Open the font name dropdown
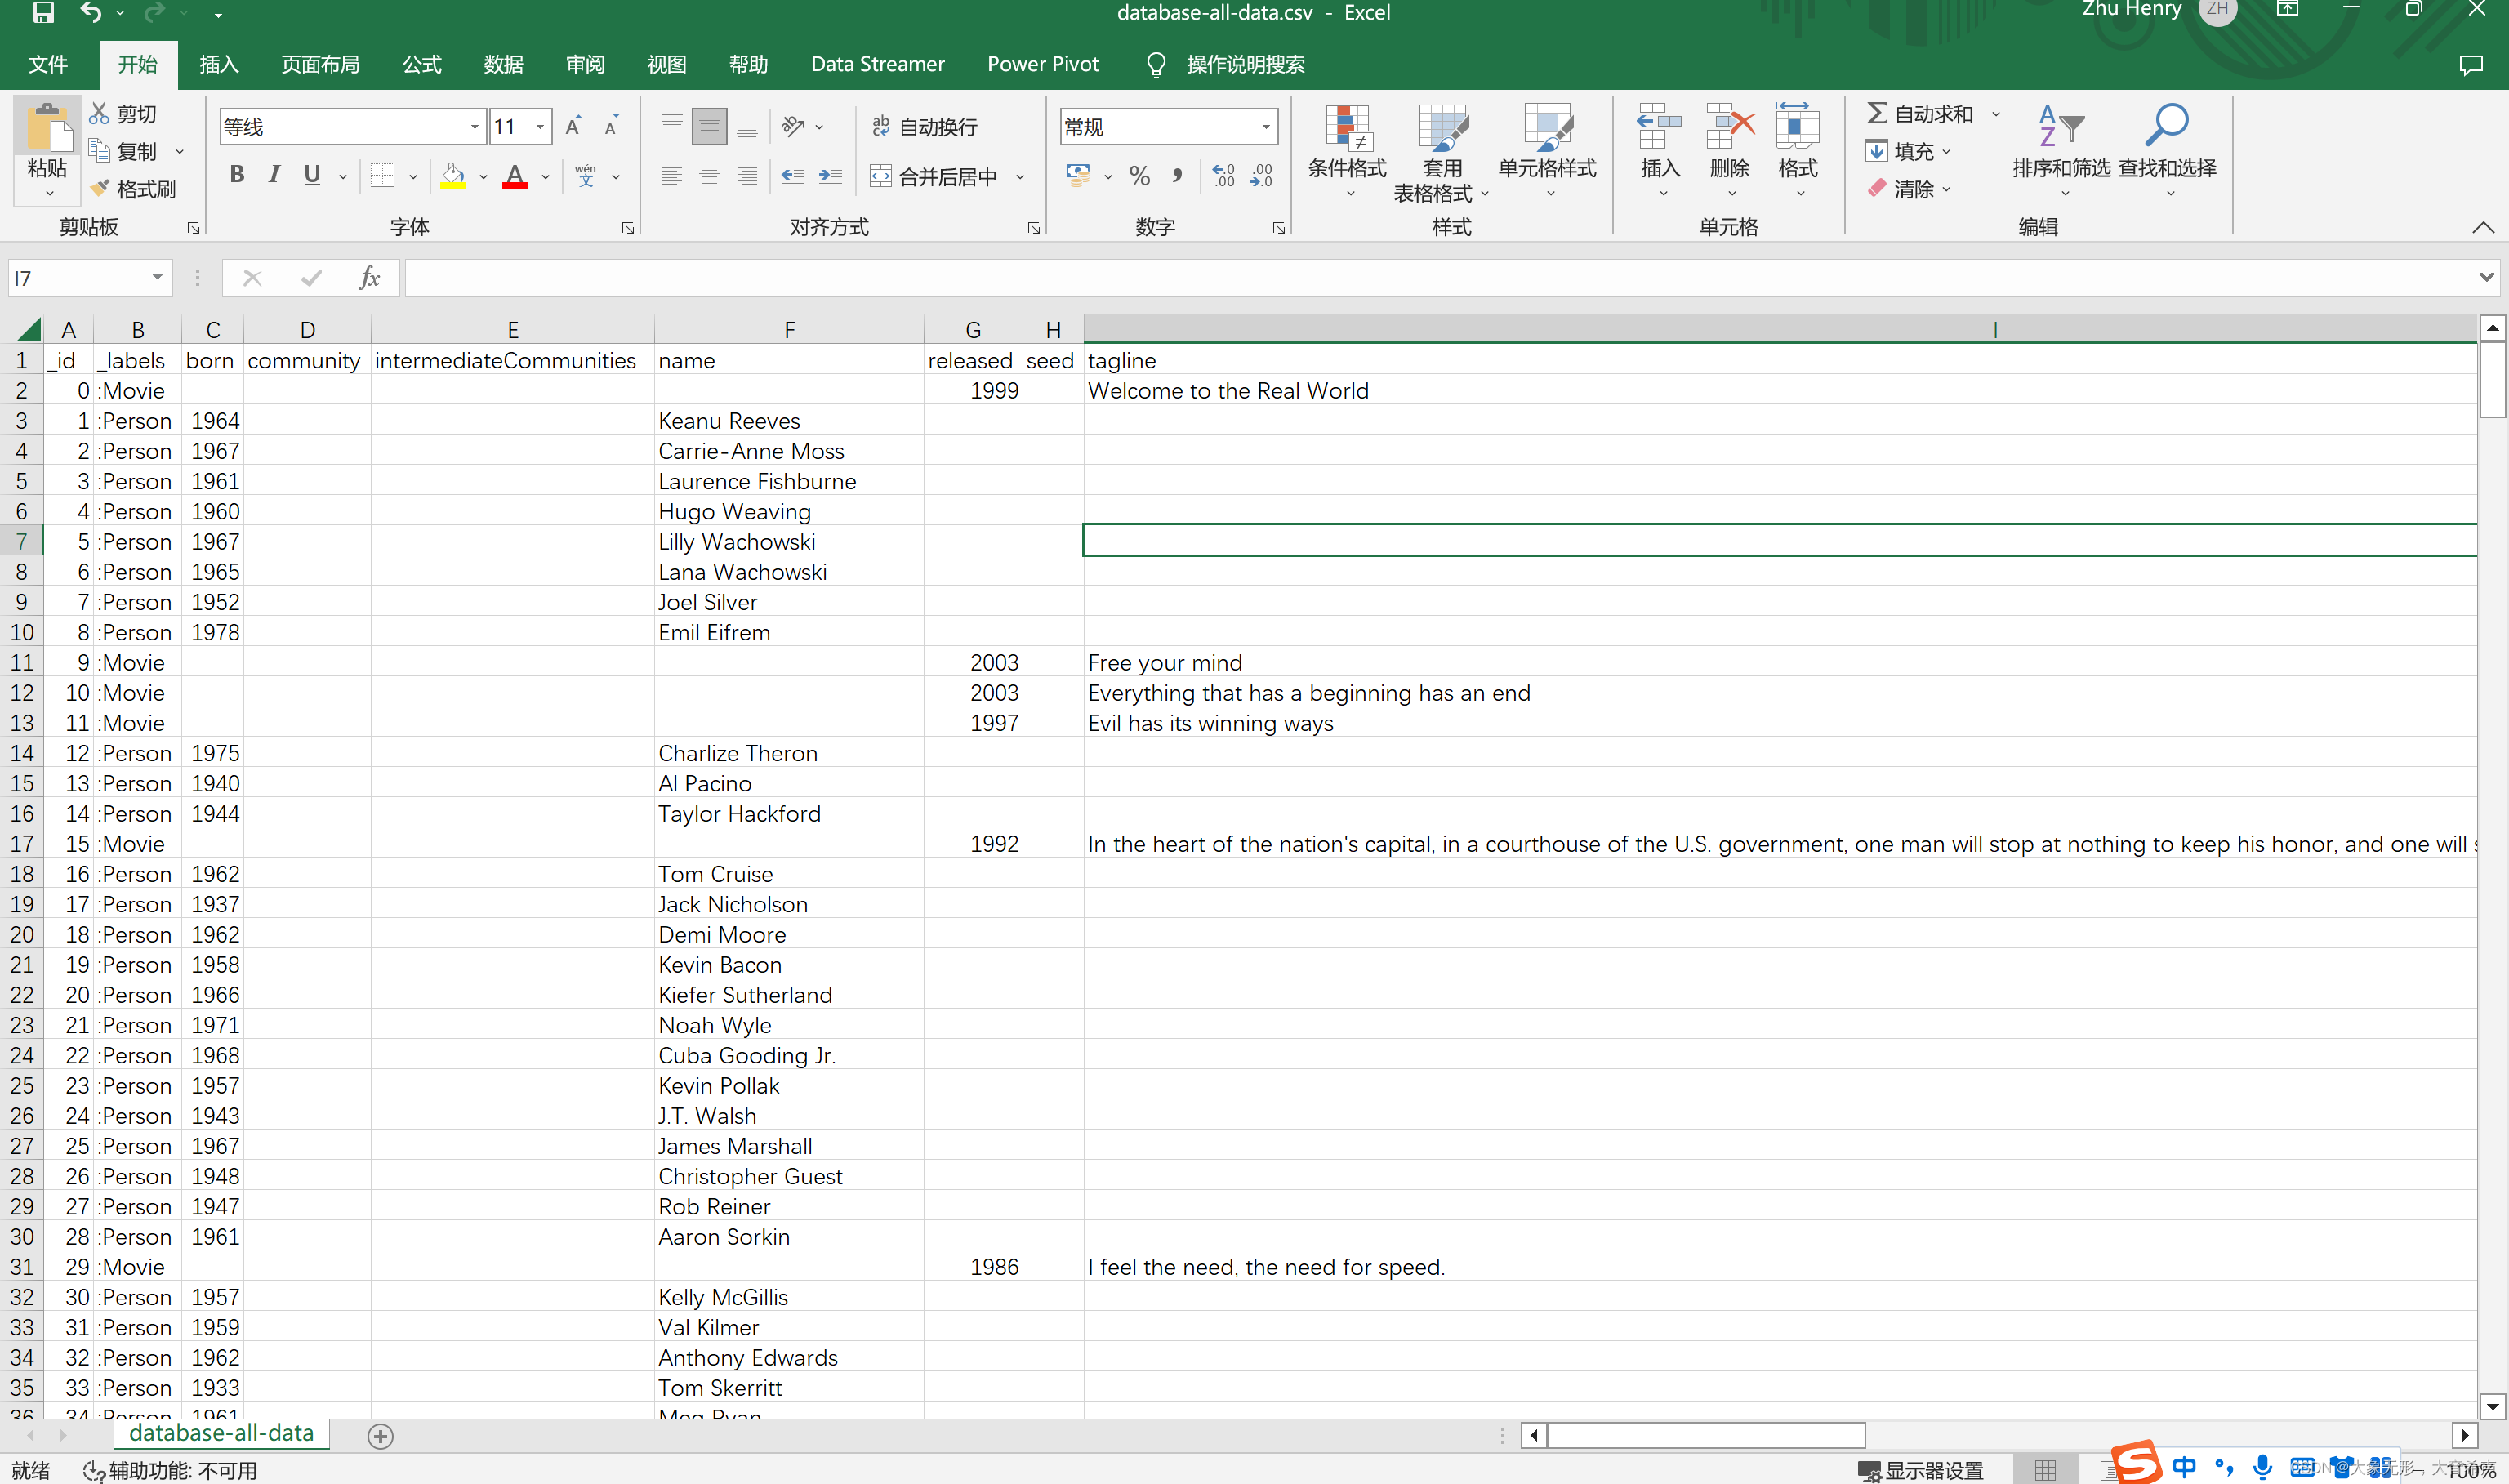 coord(474,127)
